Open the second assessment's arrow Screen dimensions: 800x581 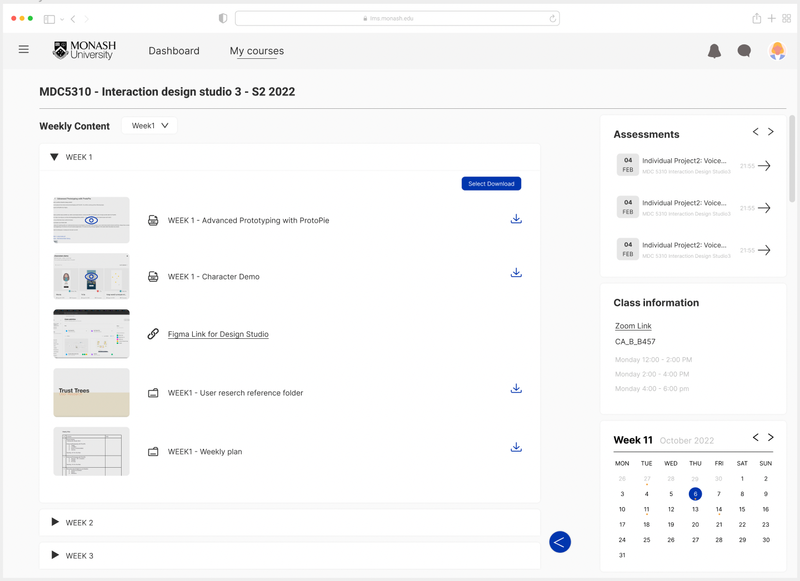click(x=764, y=208)
